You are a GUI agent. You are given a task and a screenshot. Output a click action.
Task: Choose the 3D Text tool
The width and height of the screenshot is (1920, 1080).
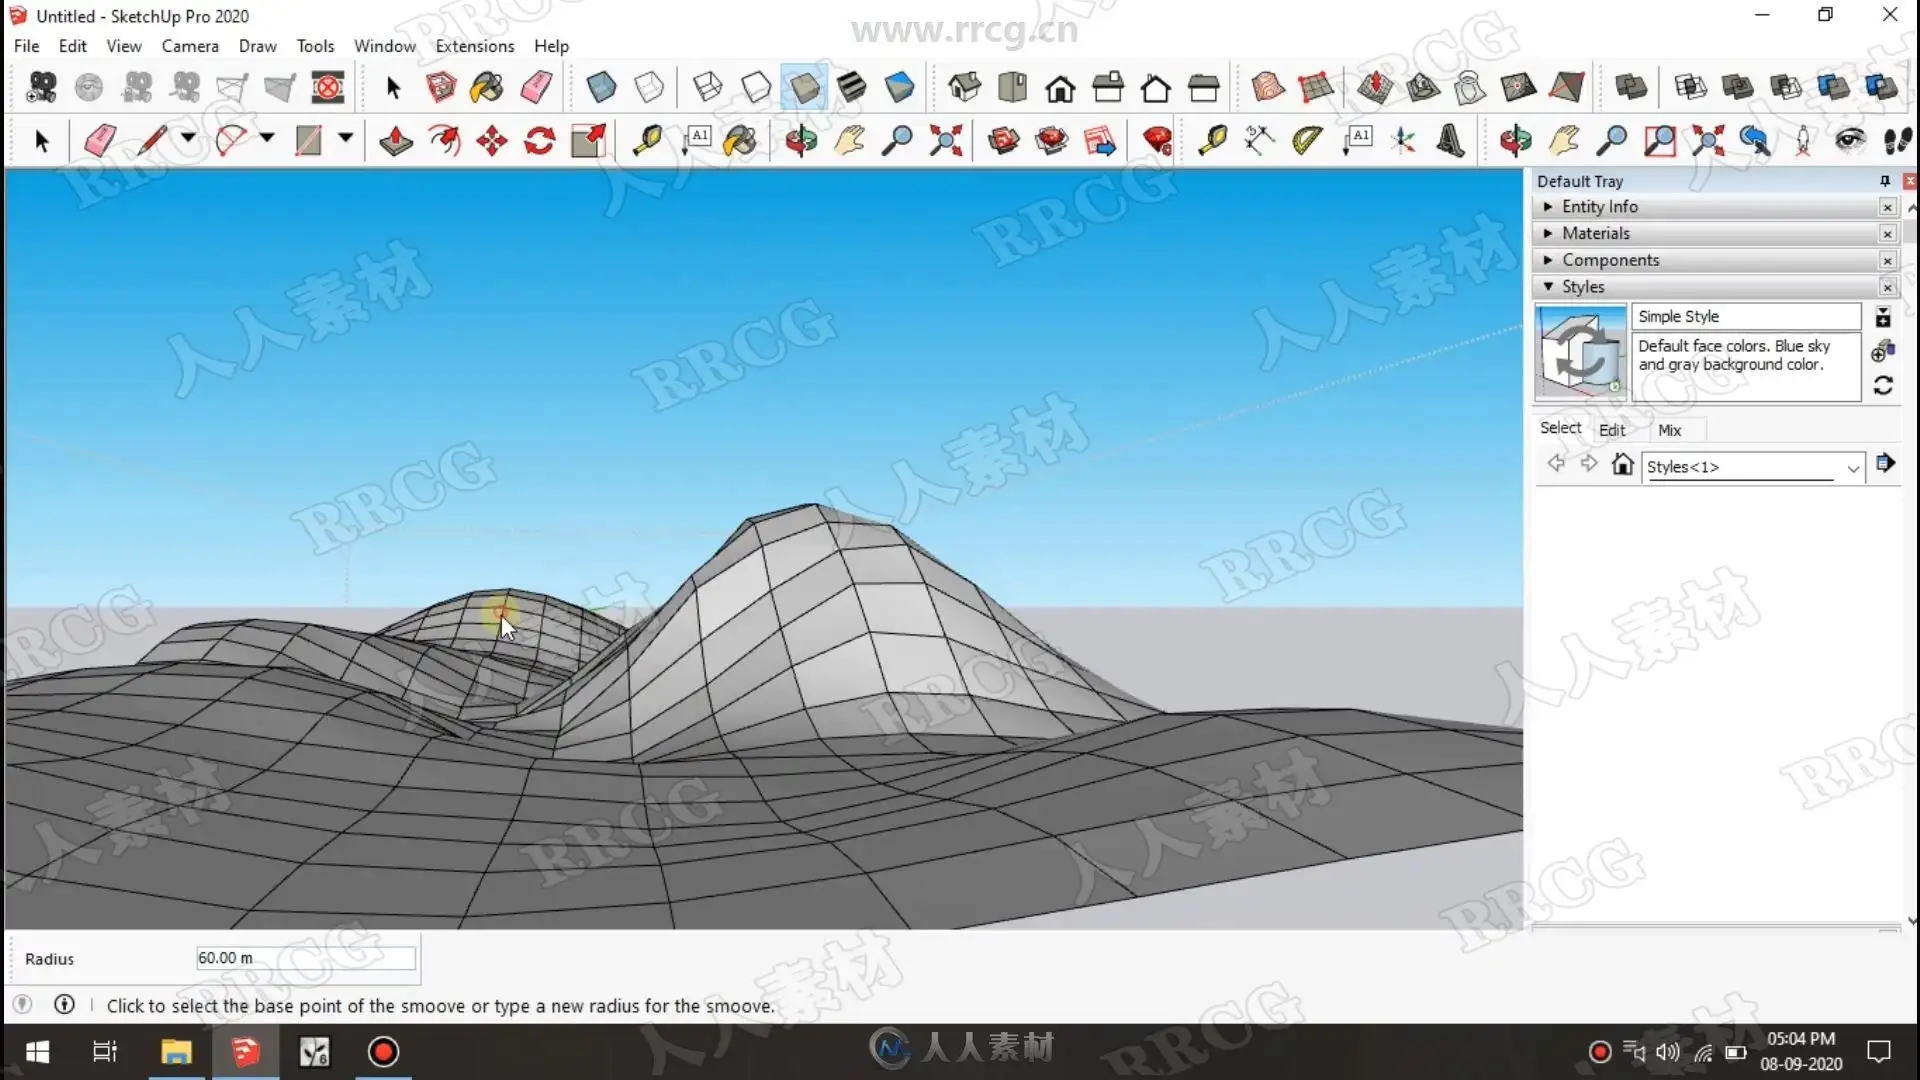(x=1451, y=141)
